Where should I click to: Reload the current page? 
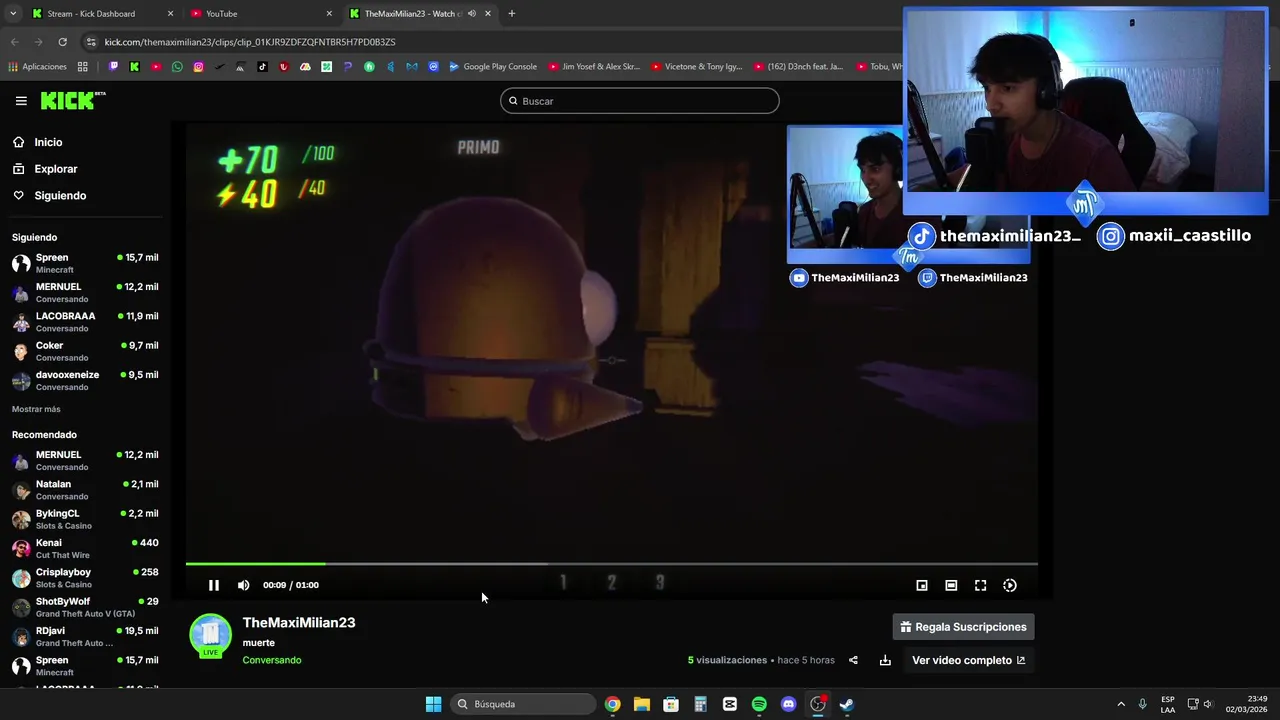pos(62,42)
